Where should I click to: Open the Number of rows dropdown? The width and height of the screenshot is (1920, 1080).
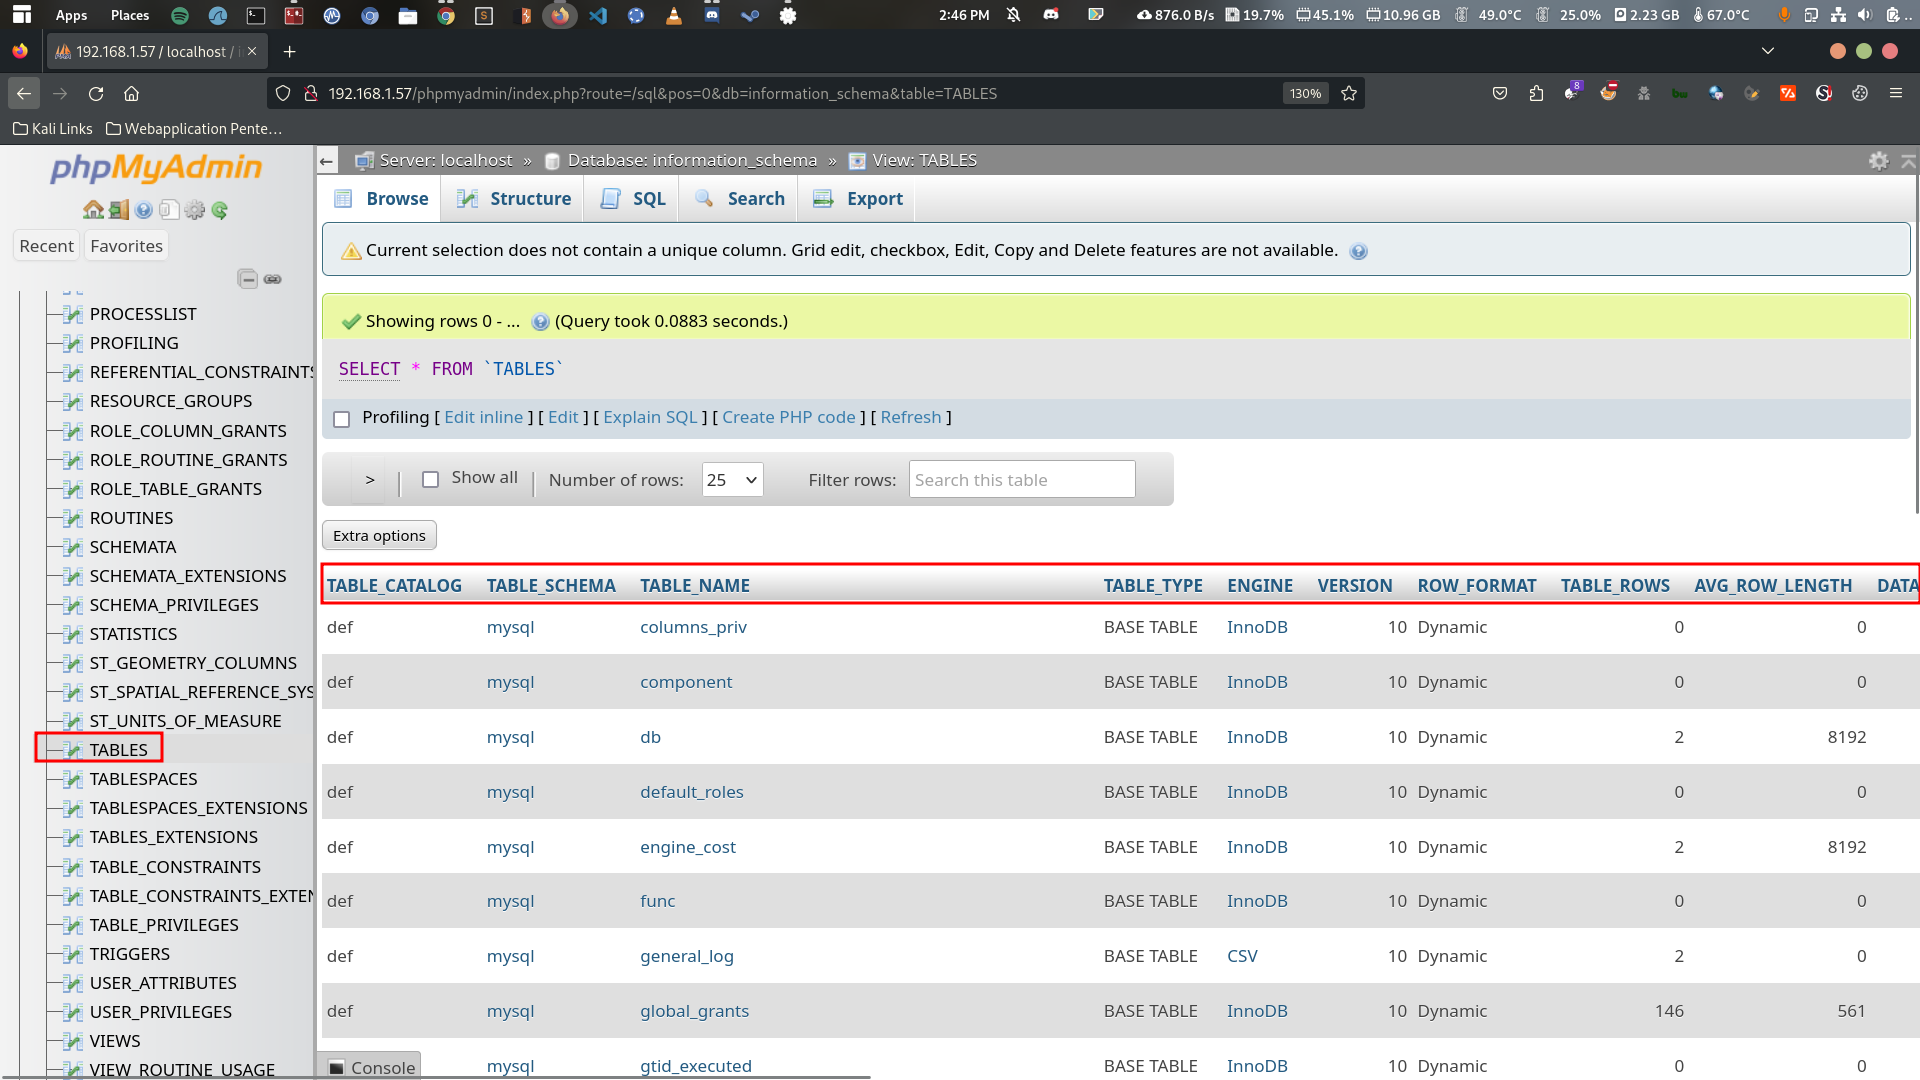732,480
